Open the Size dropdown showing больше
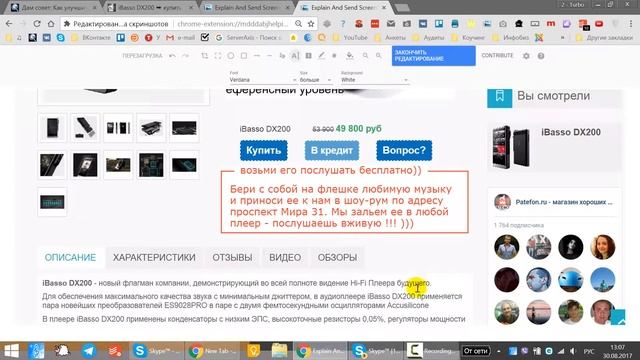The width and height of the screenshot is (640, 360). tap(316, 80)
